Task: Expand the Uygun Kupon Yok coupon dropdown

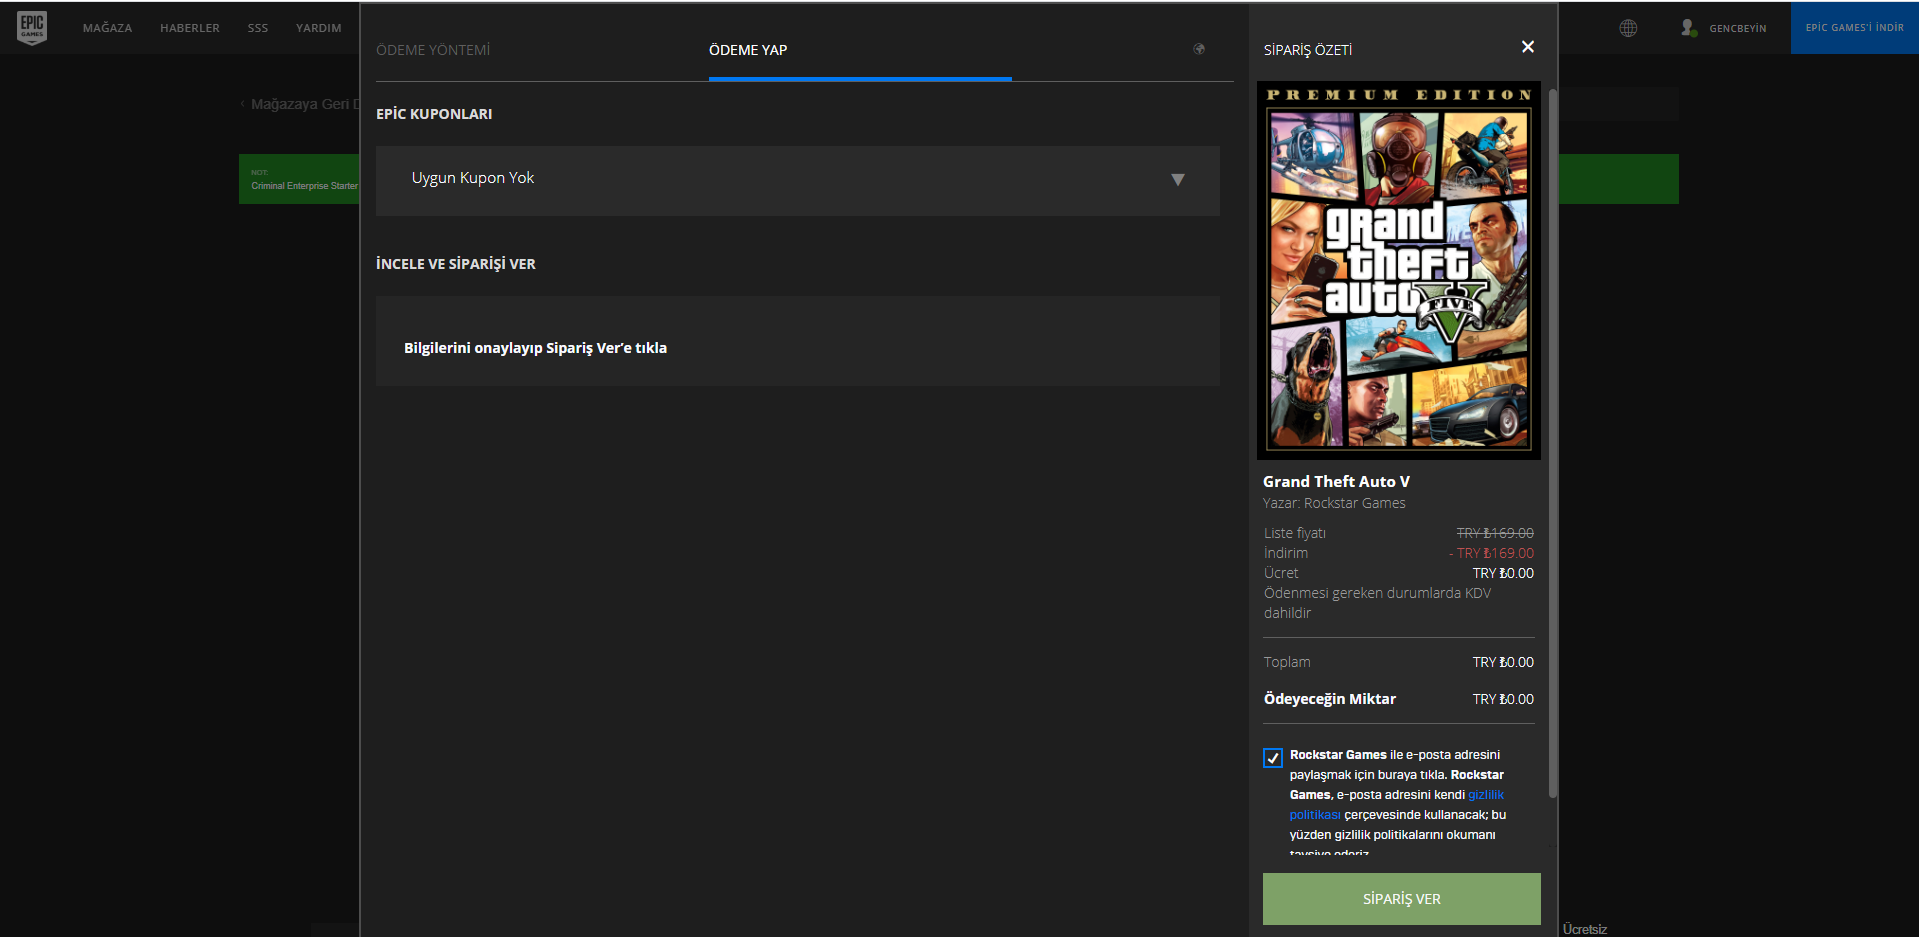Action: click(x=796, y=180)
